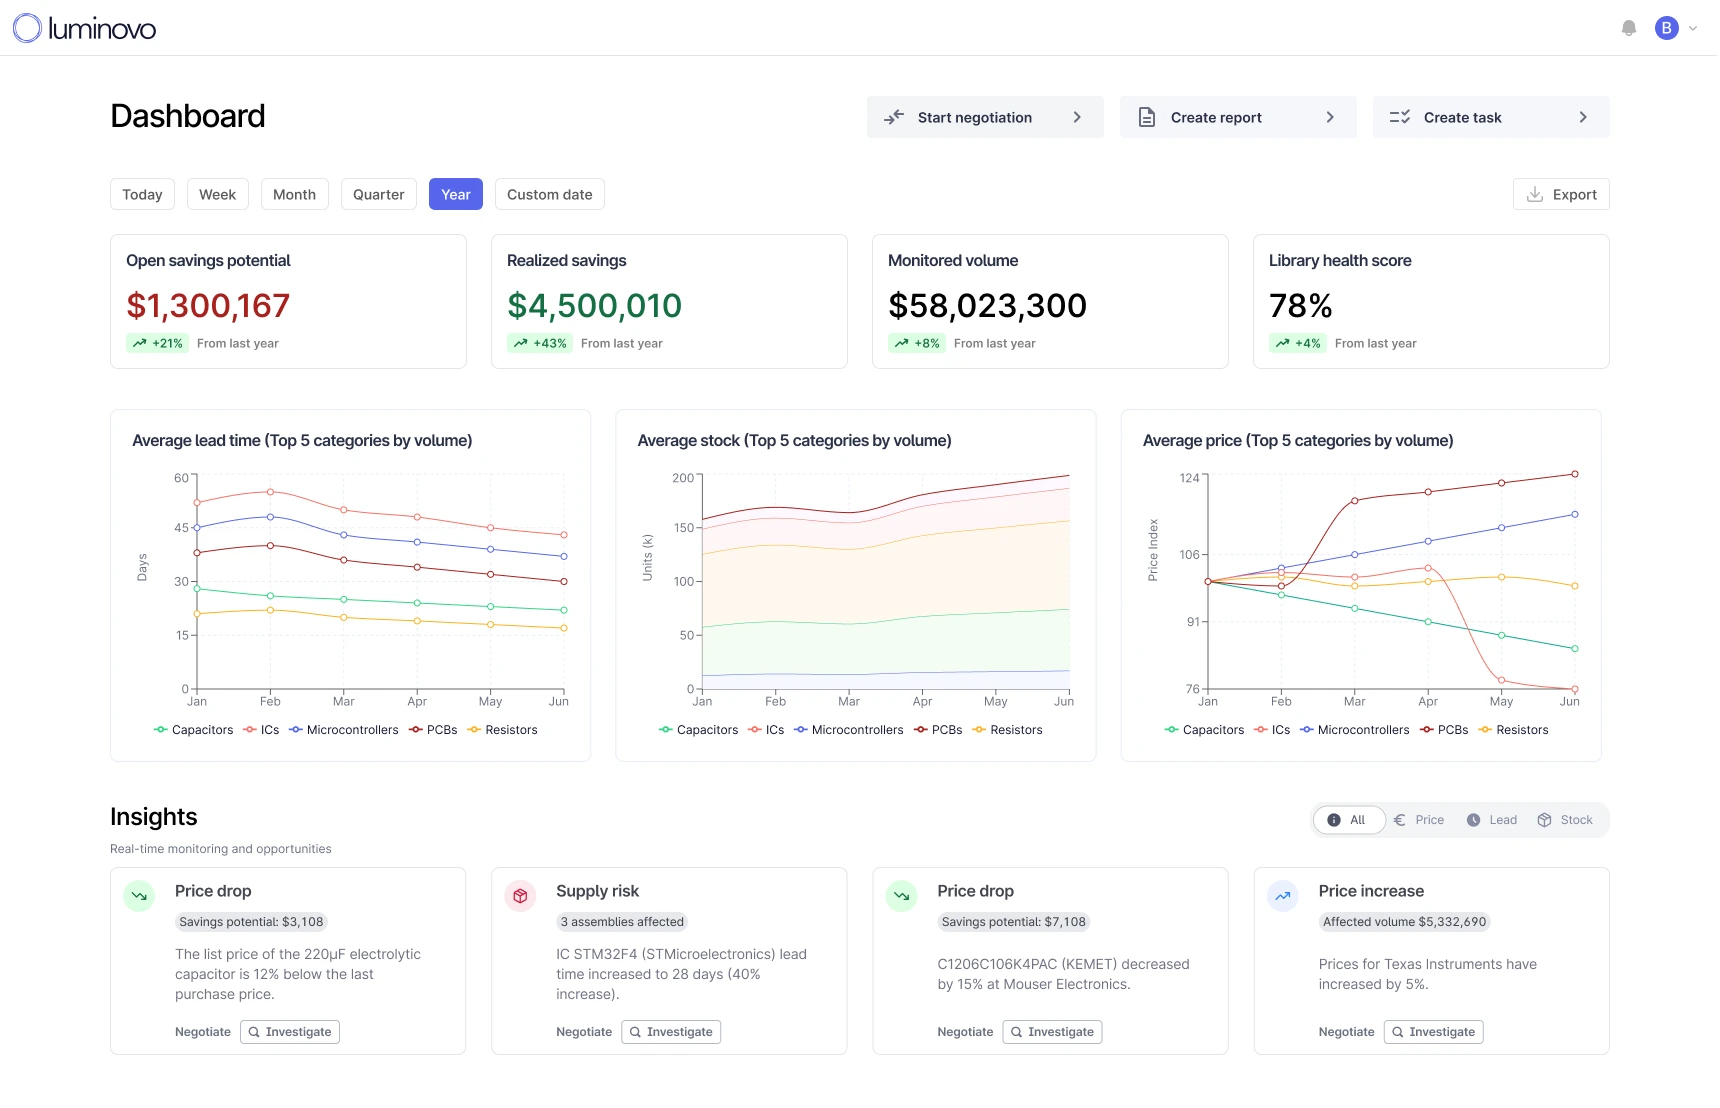Click the notification bell icon
1720x1108 pixels.
[1628, 27]
